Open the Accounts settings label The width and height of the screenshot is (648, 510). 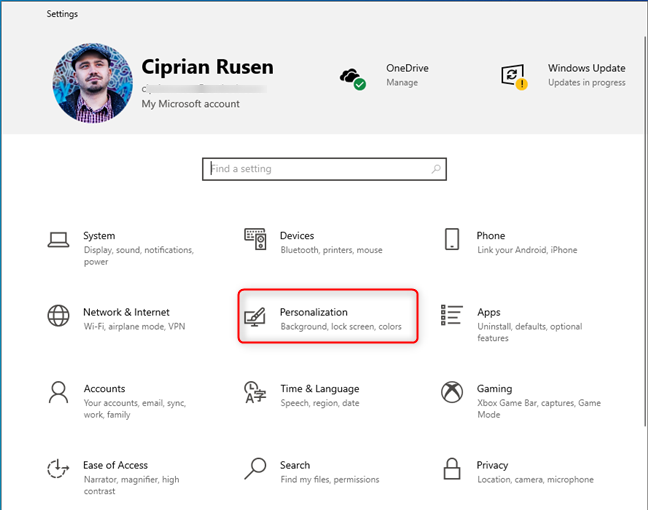105,388
